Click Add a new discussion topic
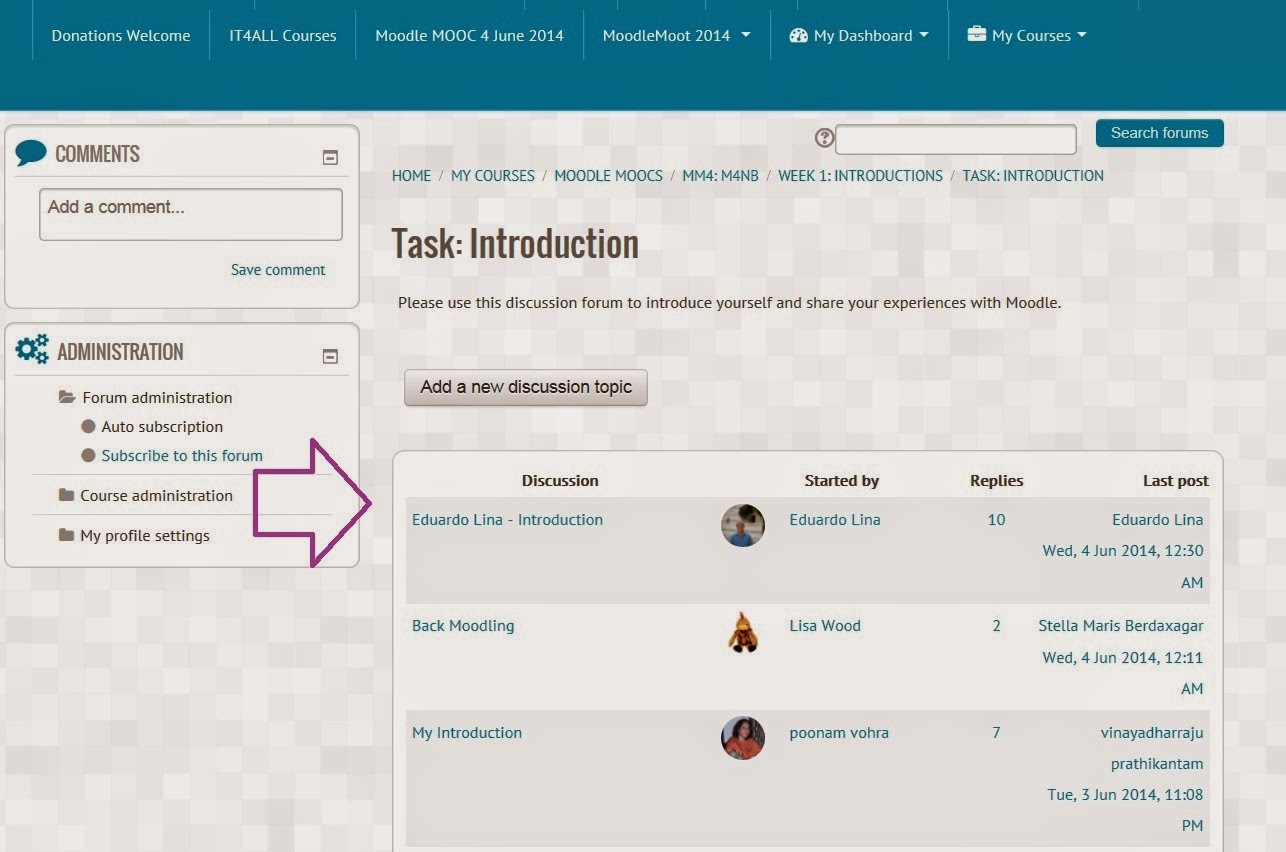The height and width of the screenshot is (852, 1286). [525, 387]
